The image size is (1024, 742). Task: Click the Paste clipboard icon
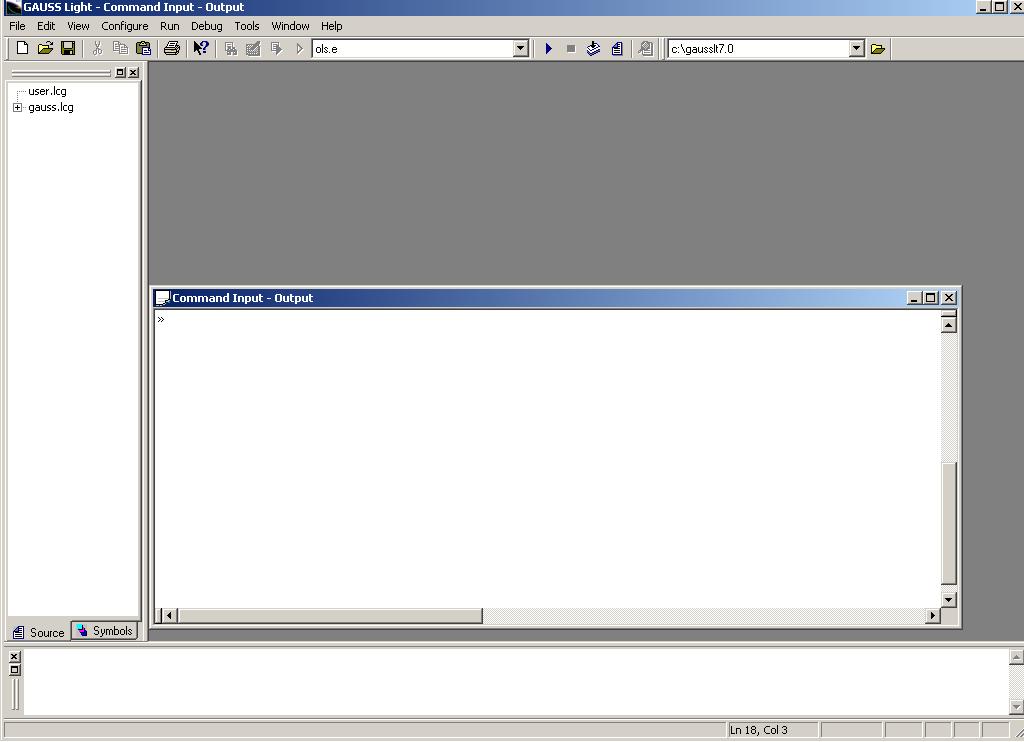coord(143,48)
